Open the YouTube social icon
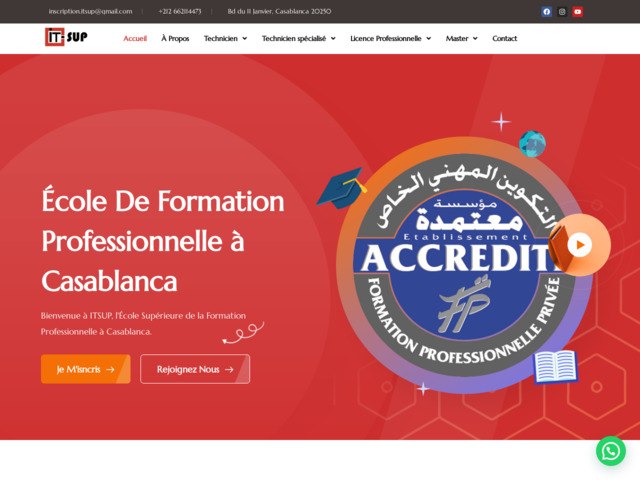The height and width of the screenshot is (480, 640). (x=578, y=11)
